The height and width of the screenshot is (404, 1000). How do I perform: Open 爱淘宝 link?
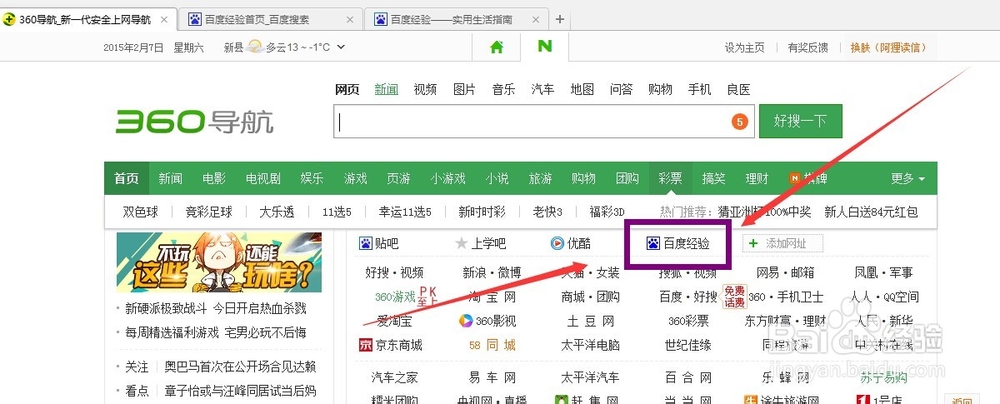coord(394,321)
